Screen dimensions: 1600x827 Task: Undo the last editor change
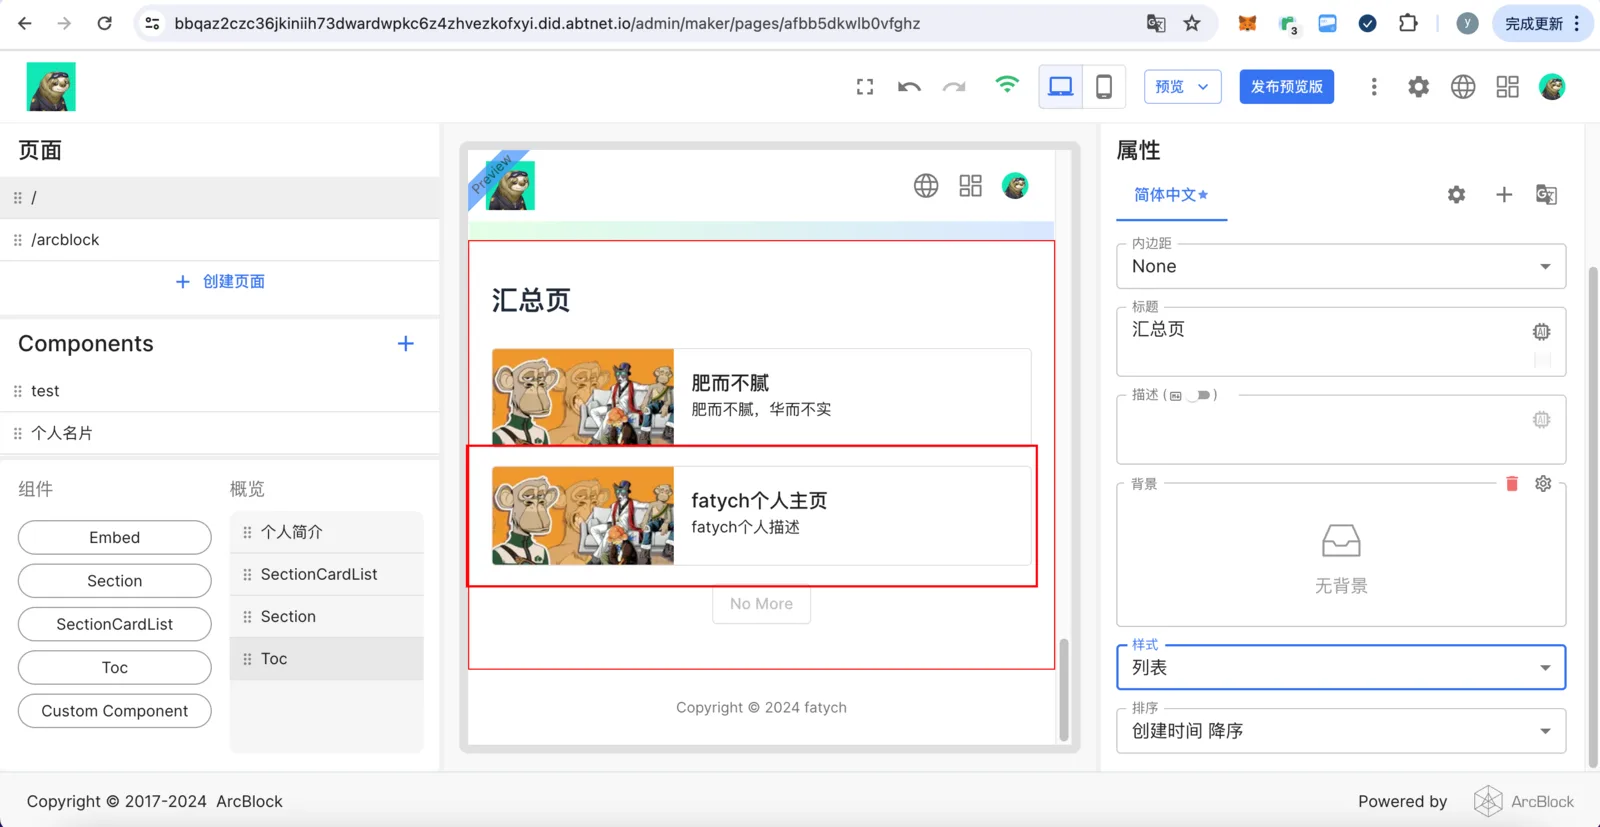pos(909,87)
